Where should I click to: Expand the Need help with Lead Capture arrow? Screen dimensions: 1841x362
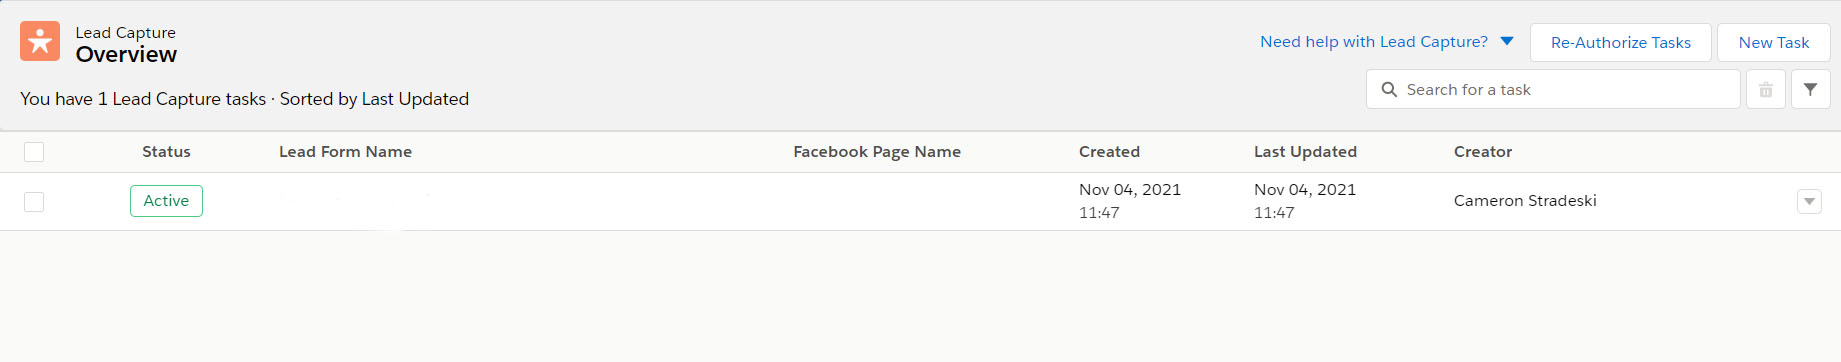(1507, 41)
